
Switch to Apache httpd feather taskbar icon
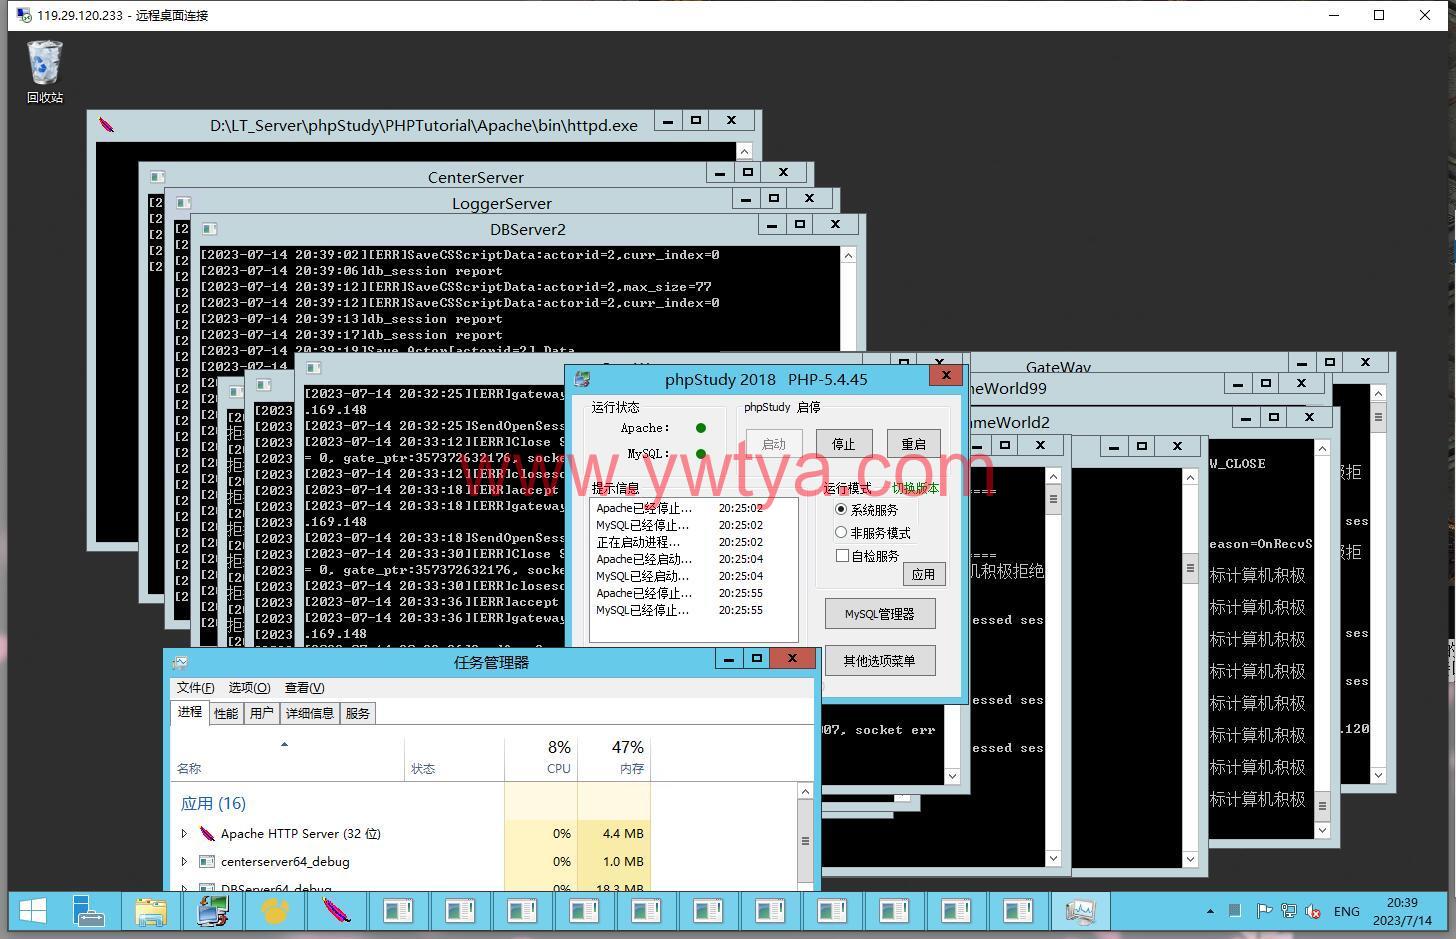[x=337, y=911]
